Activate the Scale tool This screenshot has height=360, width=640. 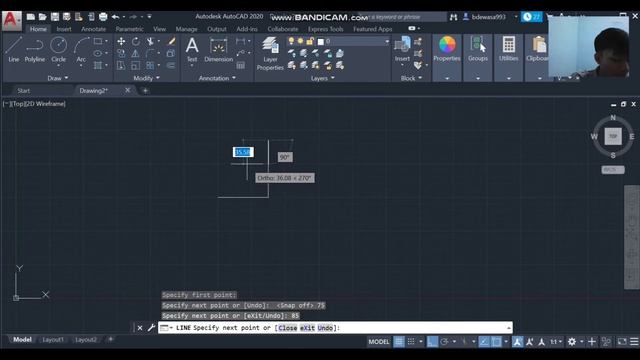[x=136, y=66]
